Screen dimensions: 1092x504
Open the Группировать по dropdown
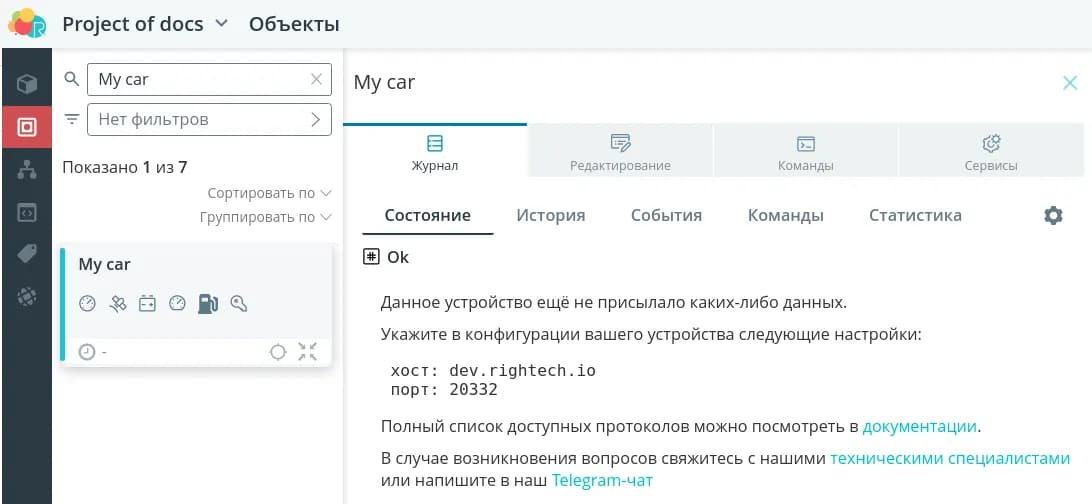pos(265,217)
